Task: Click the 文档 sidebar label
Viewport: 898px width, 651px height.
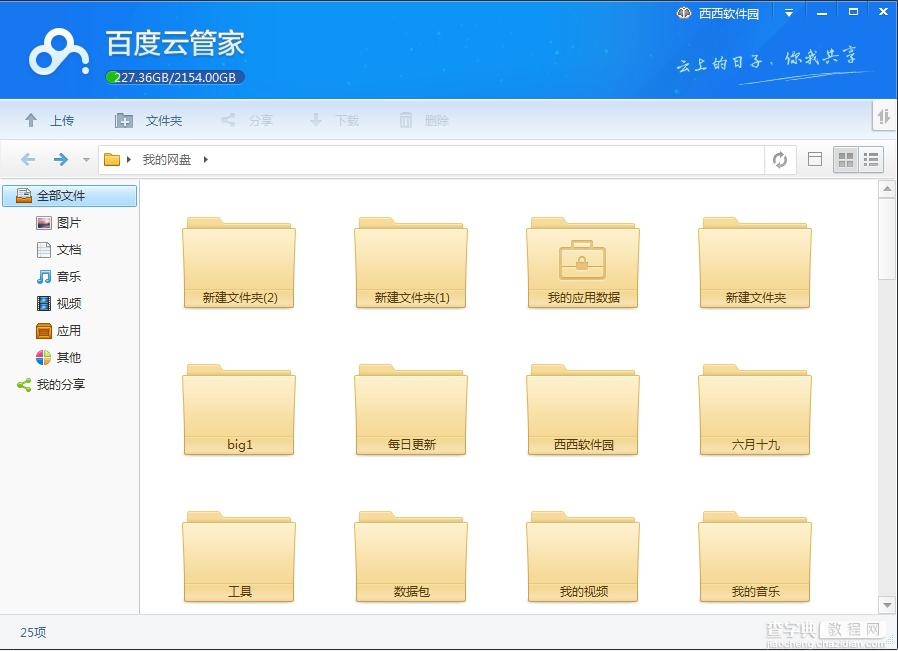Action: click(x=69, y=250)
